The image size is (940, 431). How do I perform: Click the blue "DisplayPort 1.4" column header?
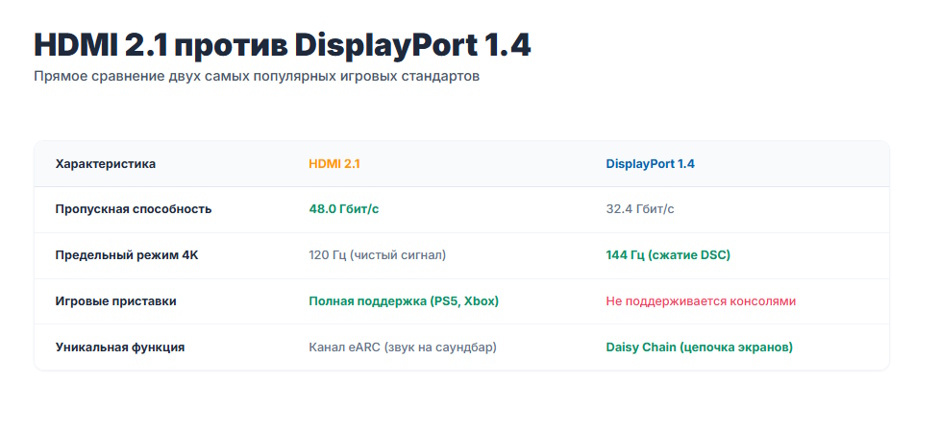click(x=650, y=164)
